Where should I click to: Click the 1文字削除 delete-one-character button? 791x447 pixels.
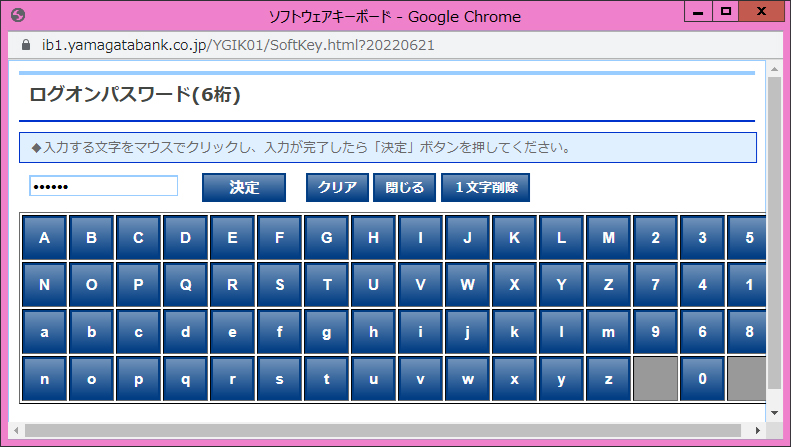[x=485, y=188]
